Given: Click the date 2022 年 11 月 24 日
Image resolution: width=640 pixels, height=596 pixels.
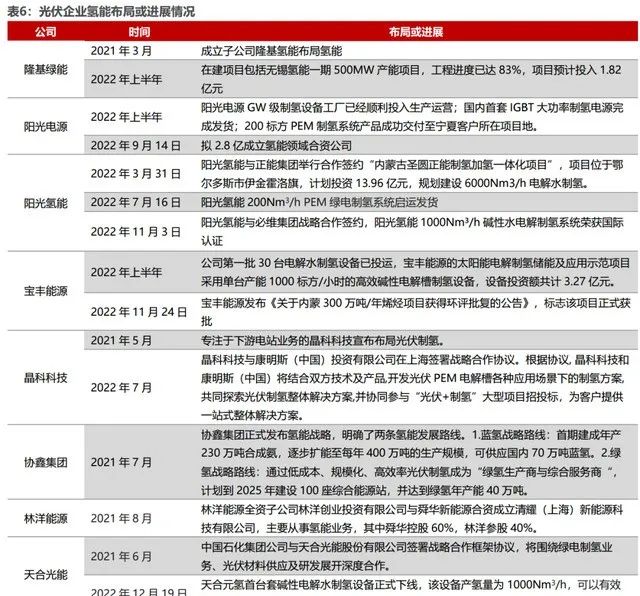Looking at the screenshot, I should click(139, 312).
